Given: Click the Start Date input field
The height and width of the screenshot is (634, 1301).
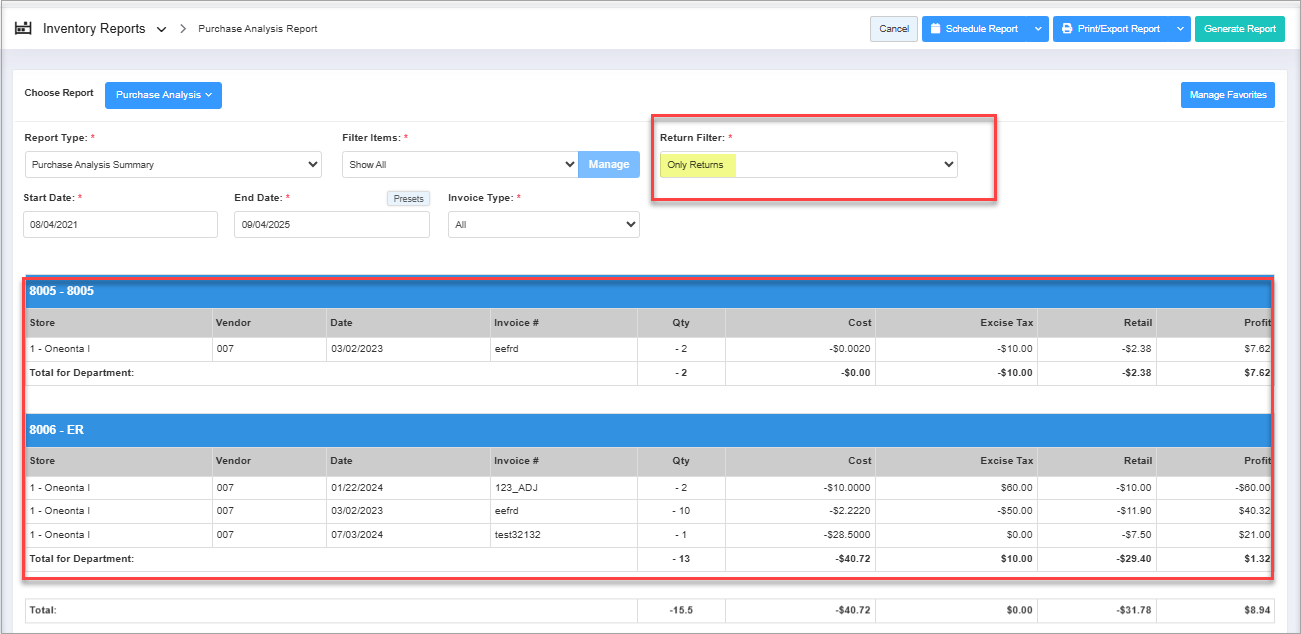Looking at the screenshot, I should pos(120,225).
